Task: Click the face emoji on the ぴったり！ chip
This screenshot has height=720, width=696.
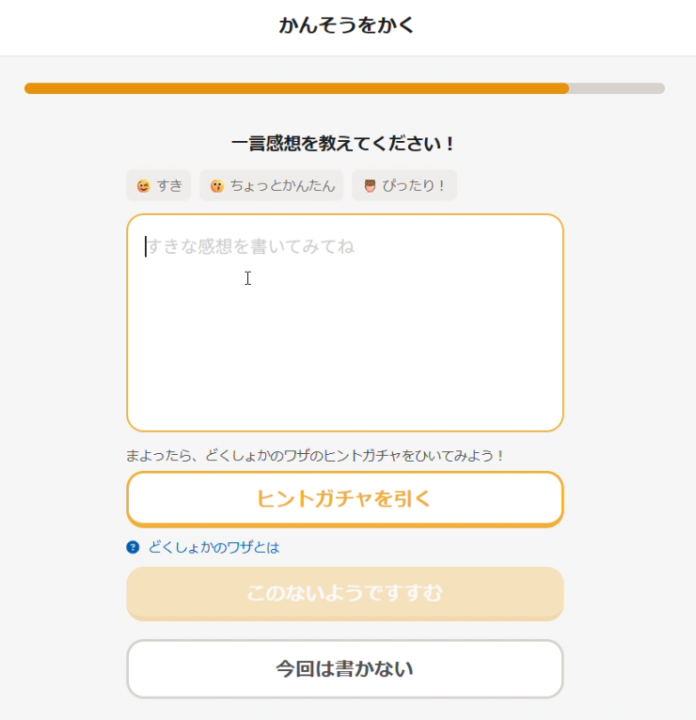Action: [370, 186]
